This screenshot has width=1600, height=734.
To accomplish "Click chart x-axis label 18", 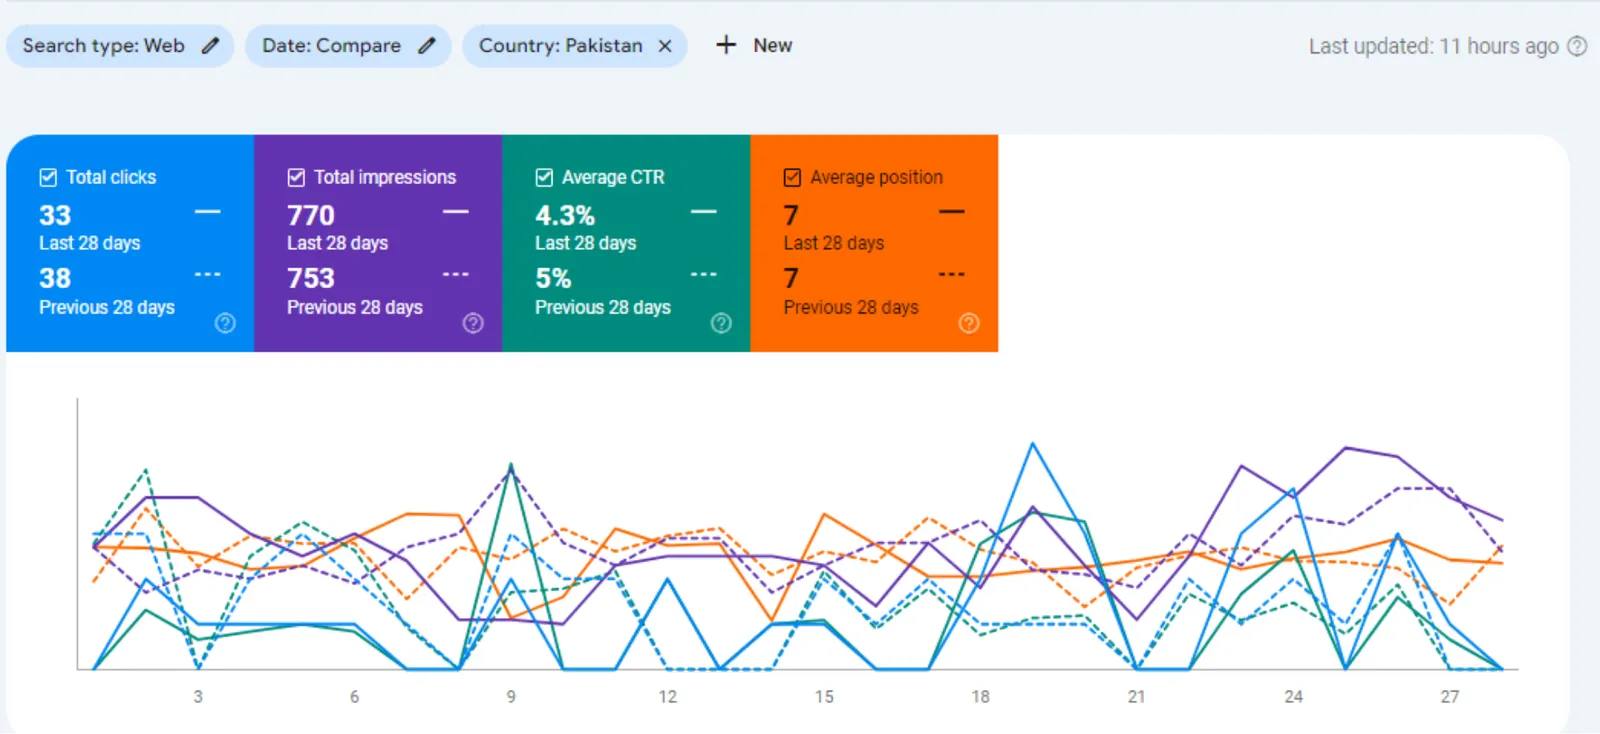I will pyautogui.click(x=980, y=696).
